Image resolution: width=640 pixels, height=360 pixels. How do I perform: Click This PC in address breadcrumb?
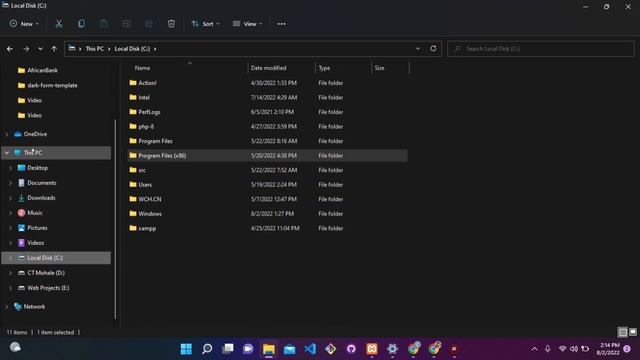click(95, 49)
